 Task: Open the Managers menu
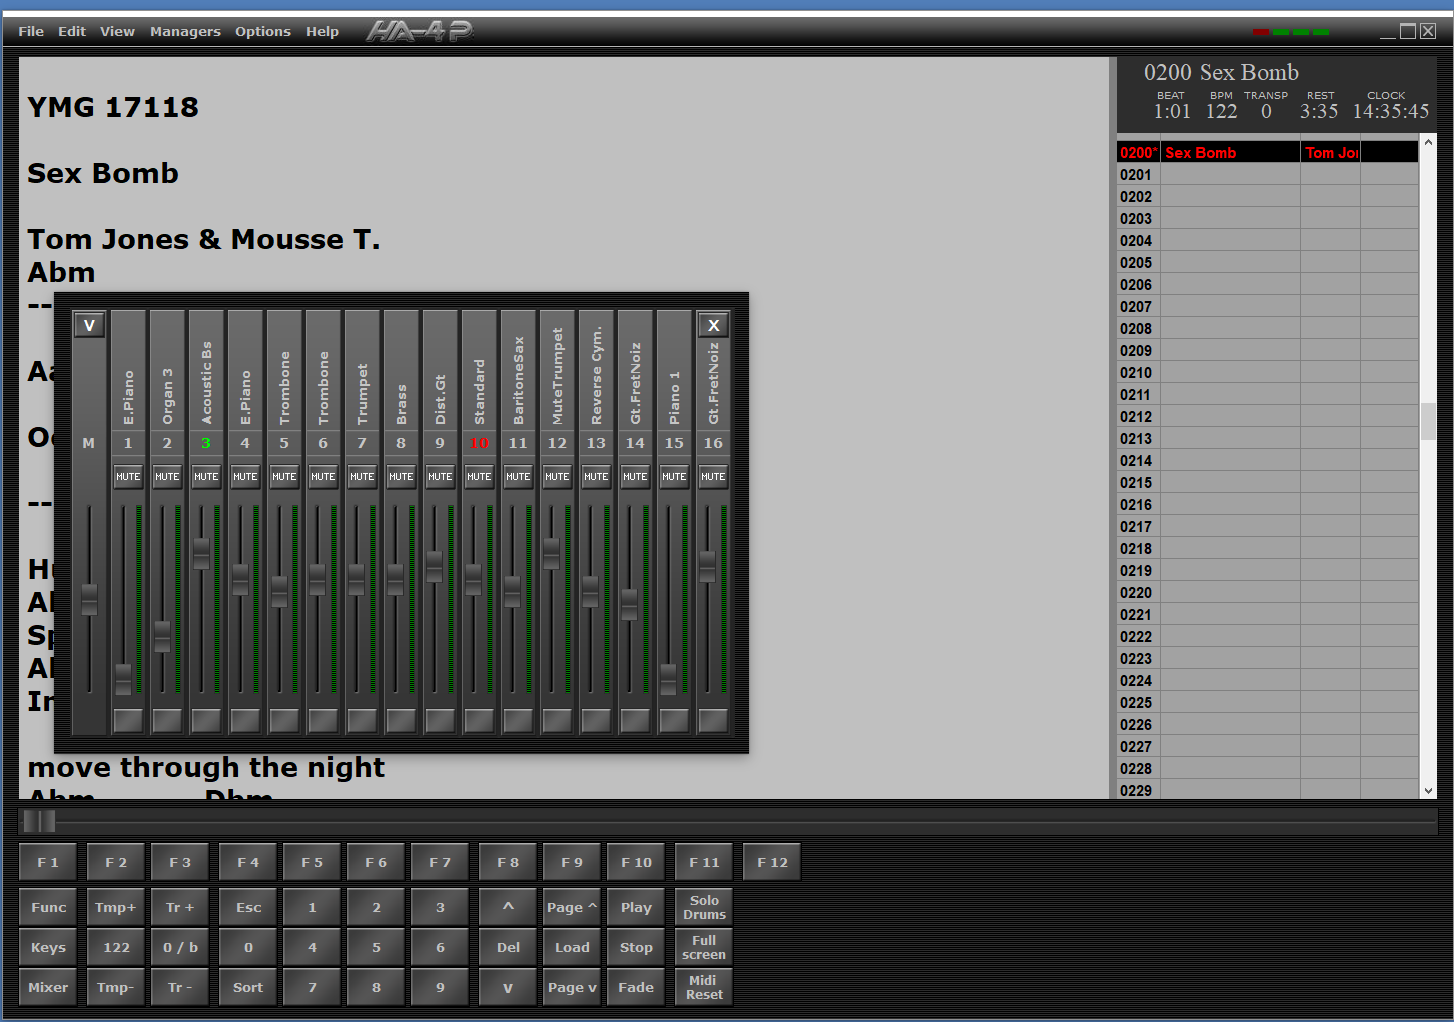(x=185, y=31)
